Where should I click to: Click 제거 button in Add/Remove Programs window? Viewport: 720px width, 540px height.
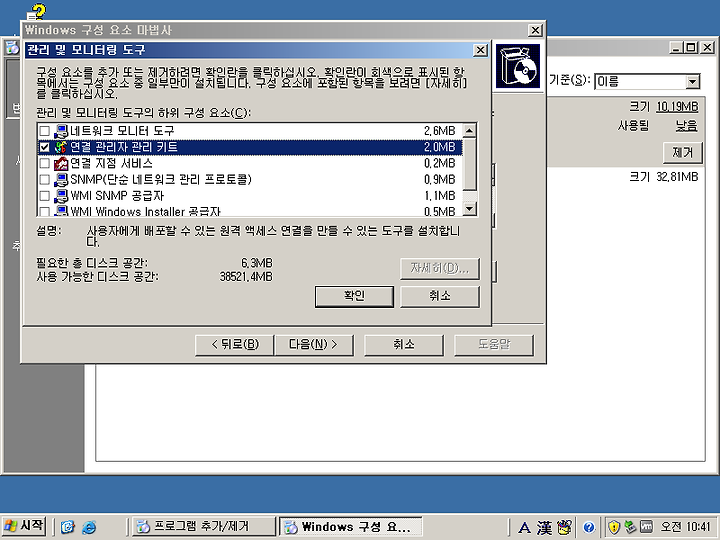pyautogui.click(x=682, y=152)
